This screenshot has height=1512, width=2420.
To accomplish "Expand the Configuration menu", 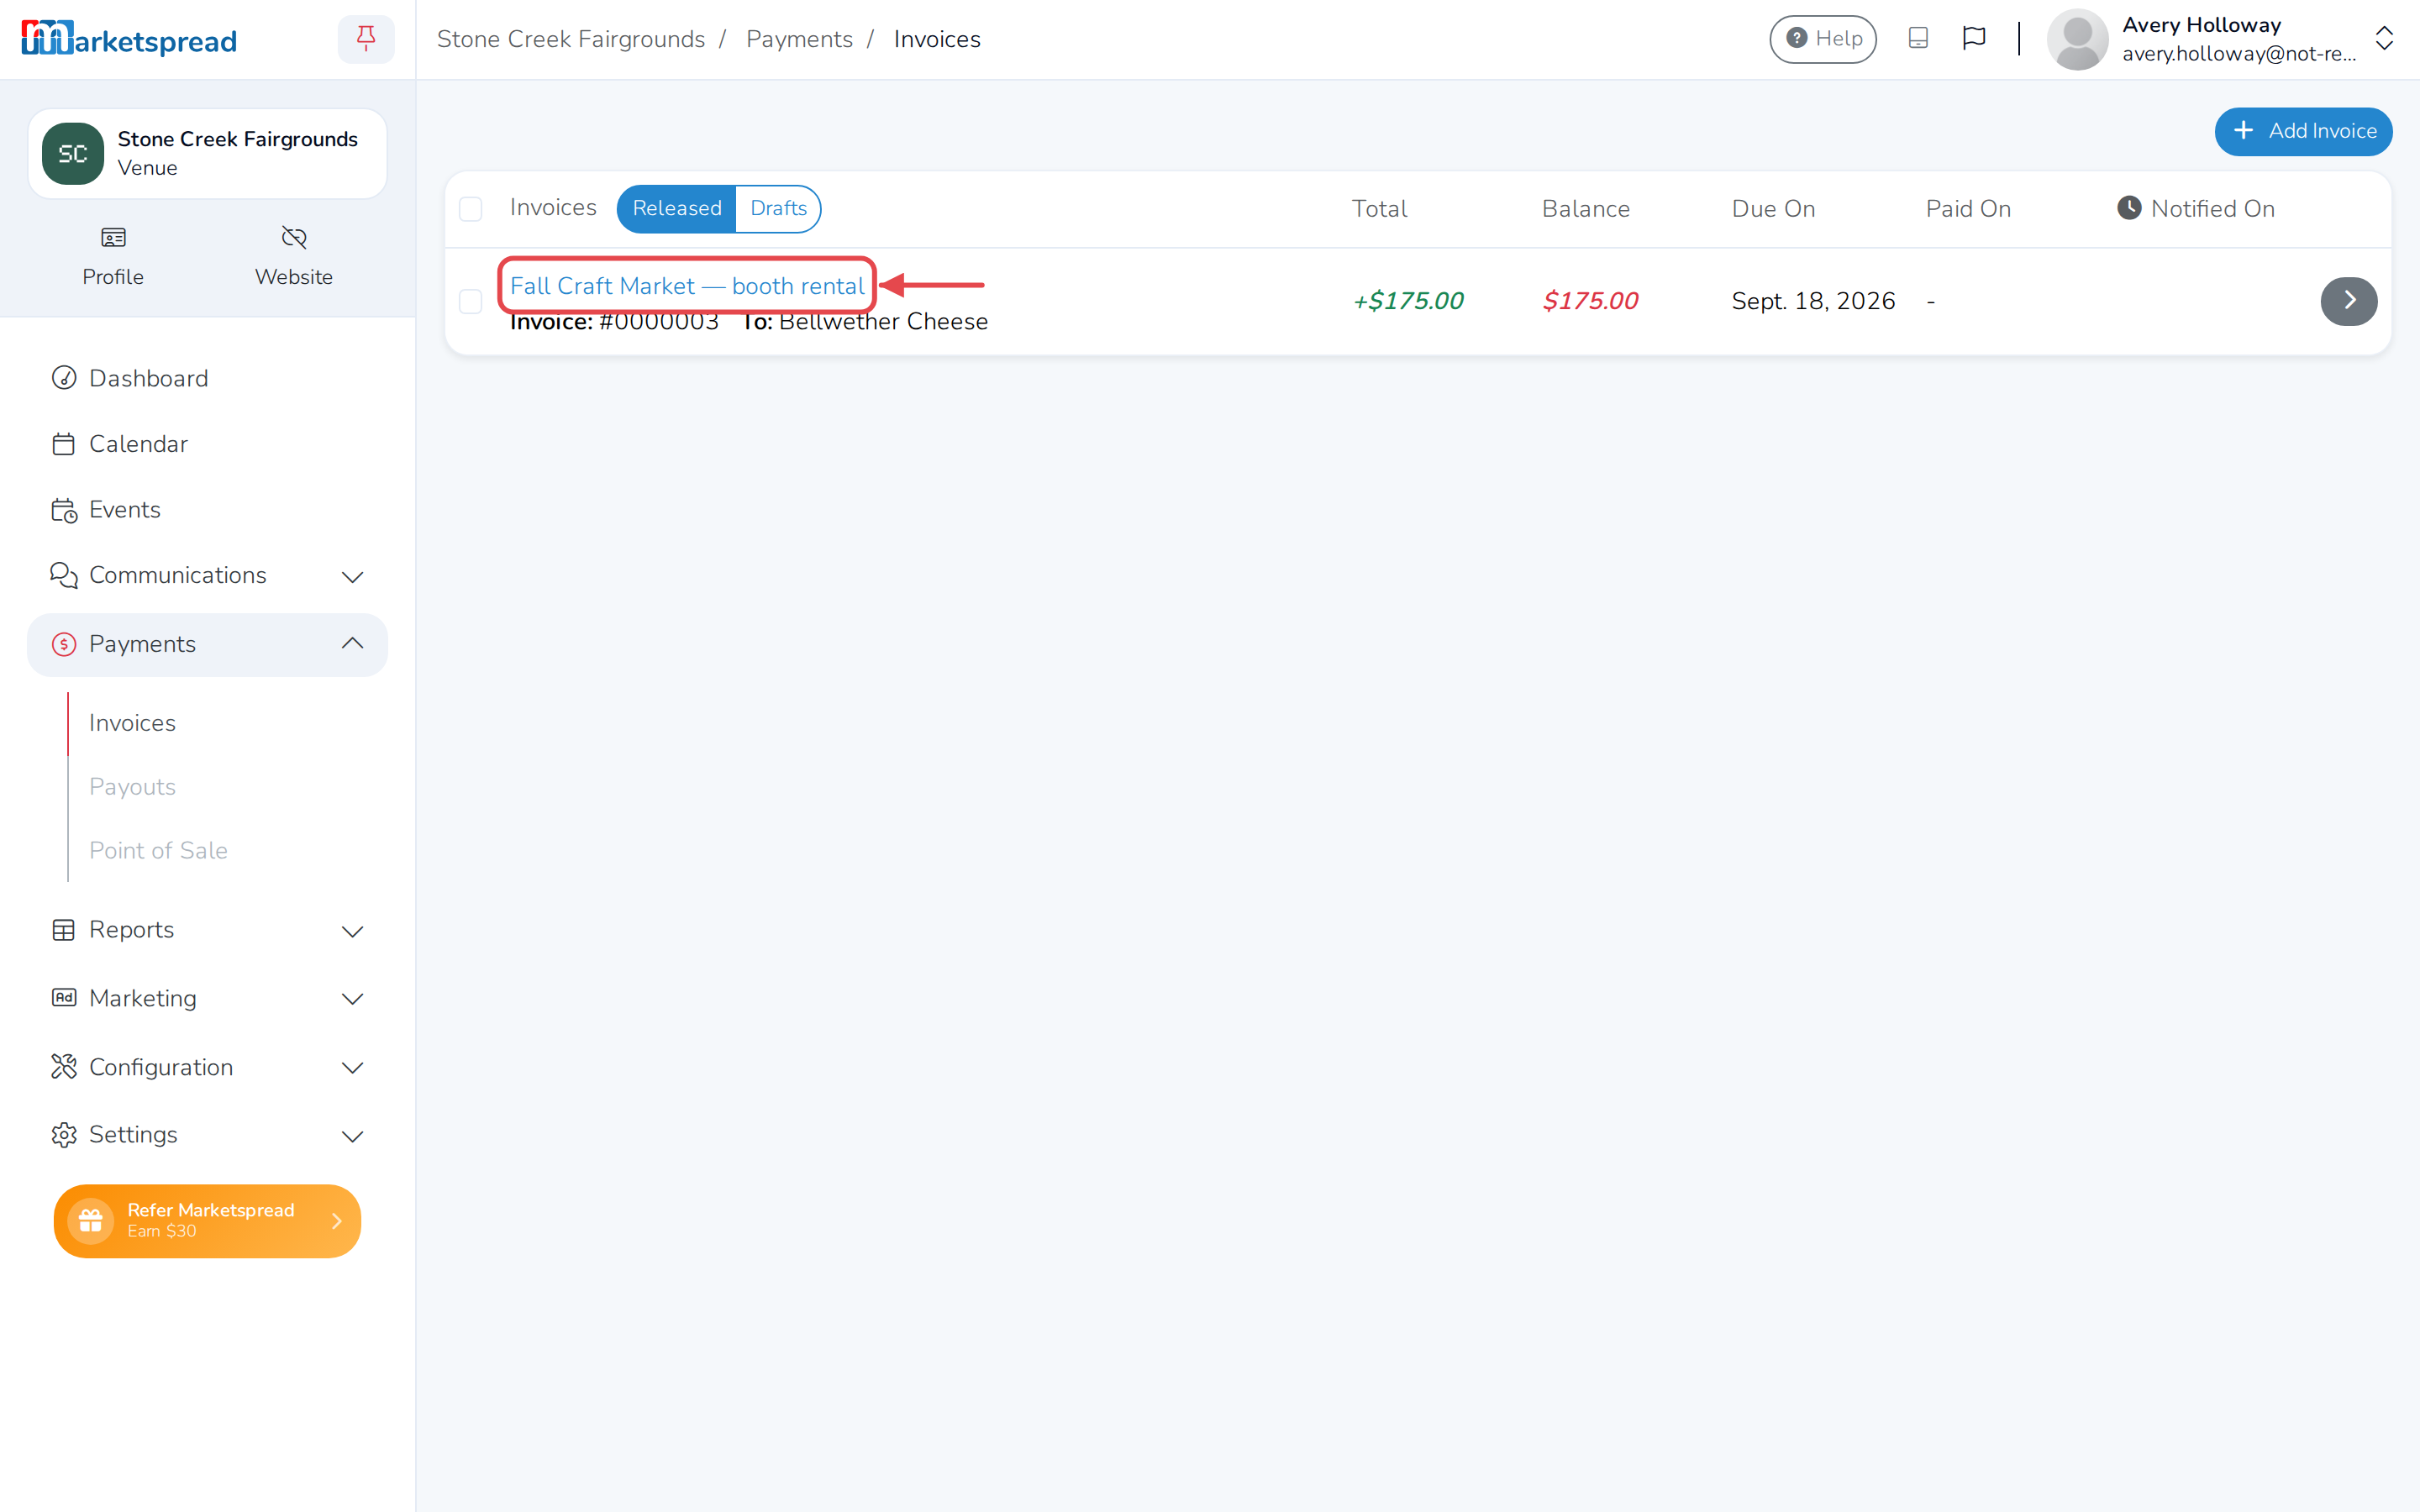I will click(207, 1067).
